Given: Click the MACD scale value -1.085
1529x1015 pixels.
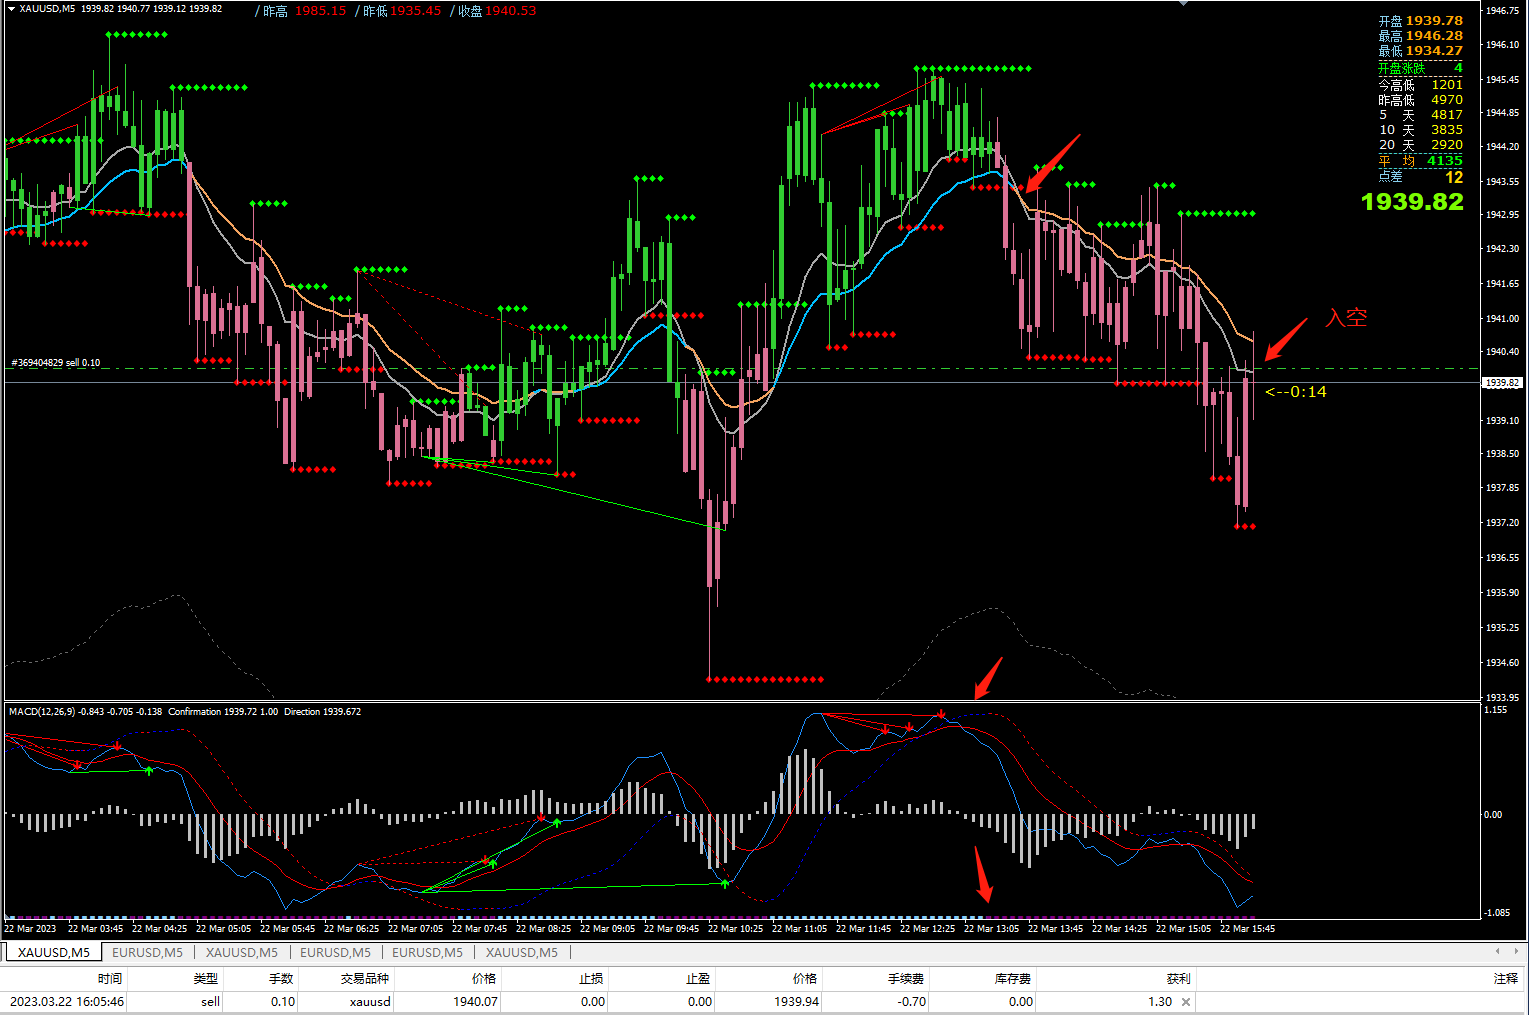Looking at the screenshot, I should [1496, 913].
